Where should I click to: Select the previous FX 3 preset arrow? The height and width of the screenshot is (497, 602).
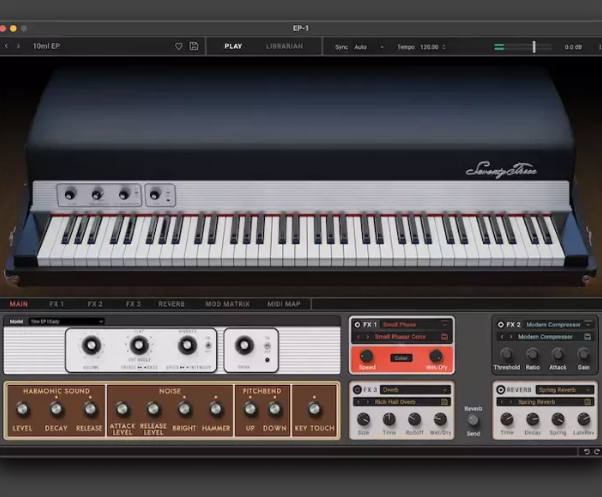[x=359, y=402]
